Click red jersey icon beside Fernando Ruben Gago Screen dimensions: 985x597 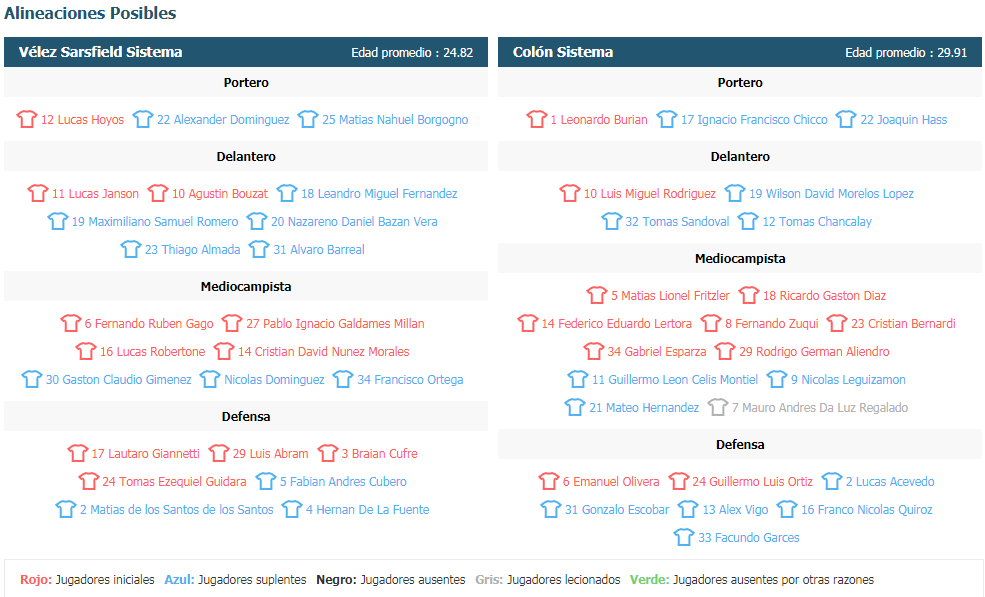[71, 324]
